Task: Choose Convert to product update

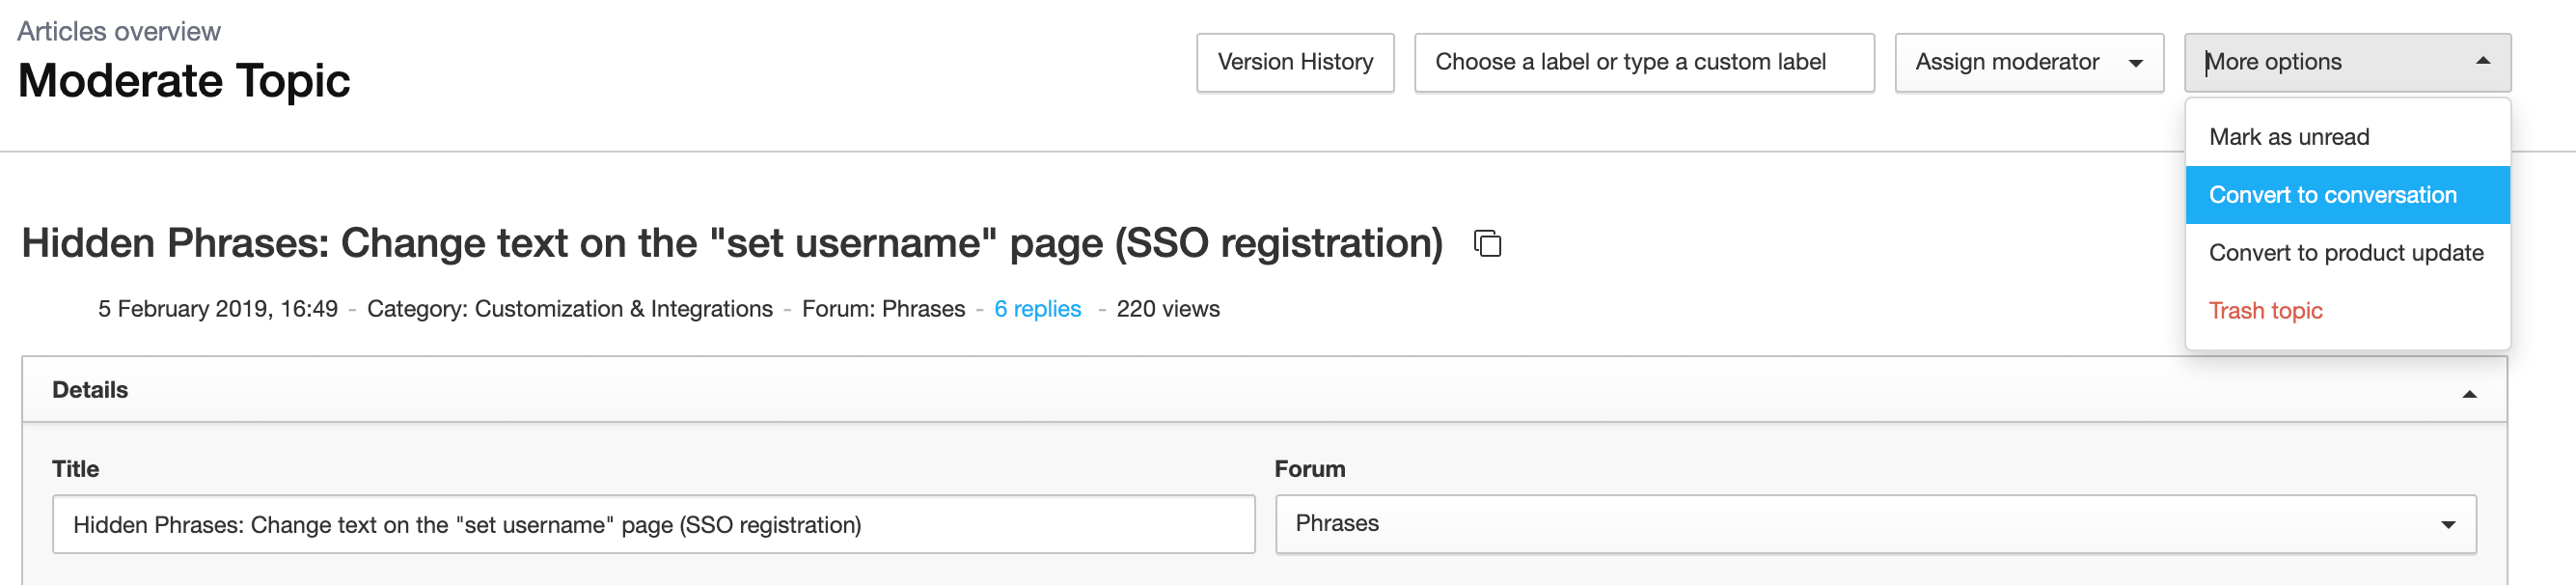Action: click(x=2347, y=253)
